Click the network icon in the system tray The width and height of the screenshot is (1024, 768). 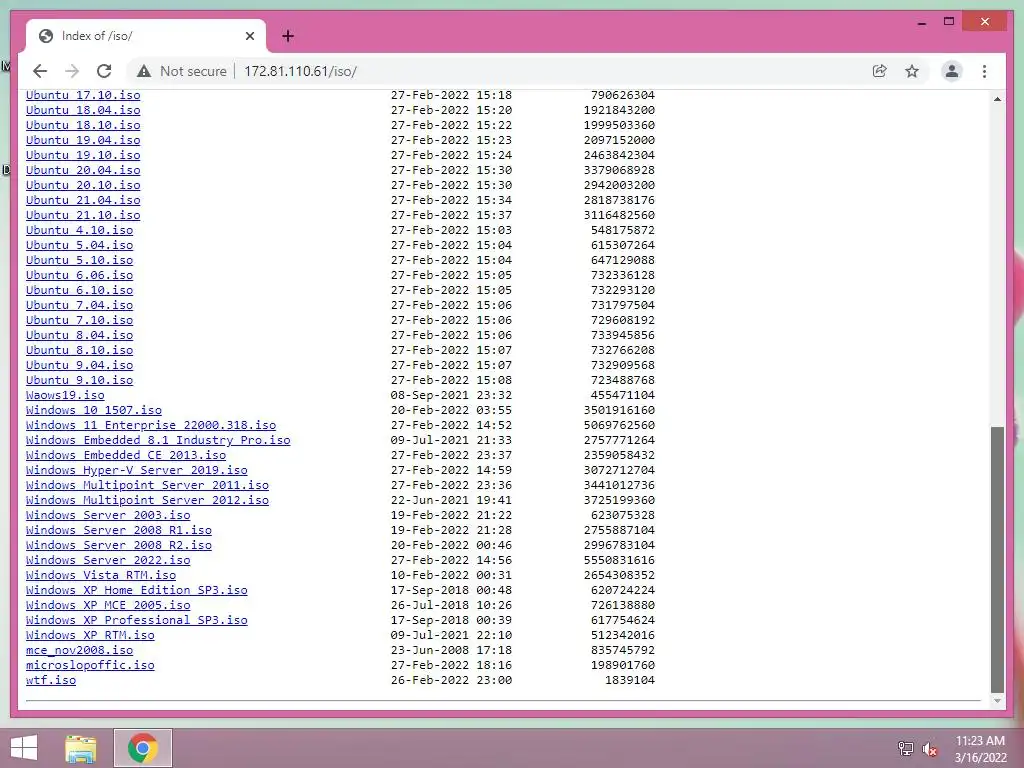click(905, 748)
